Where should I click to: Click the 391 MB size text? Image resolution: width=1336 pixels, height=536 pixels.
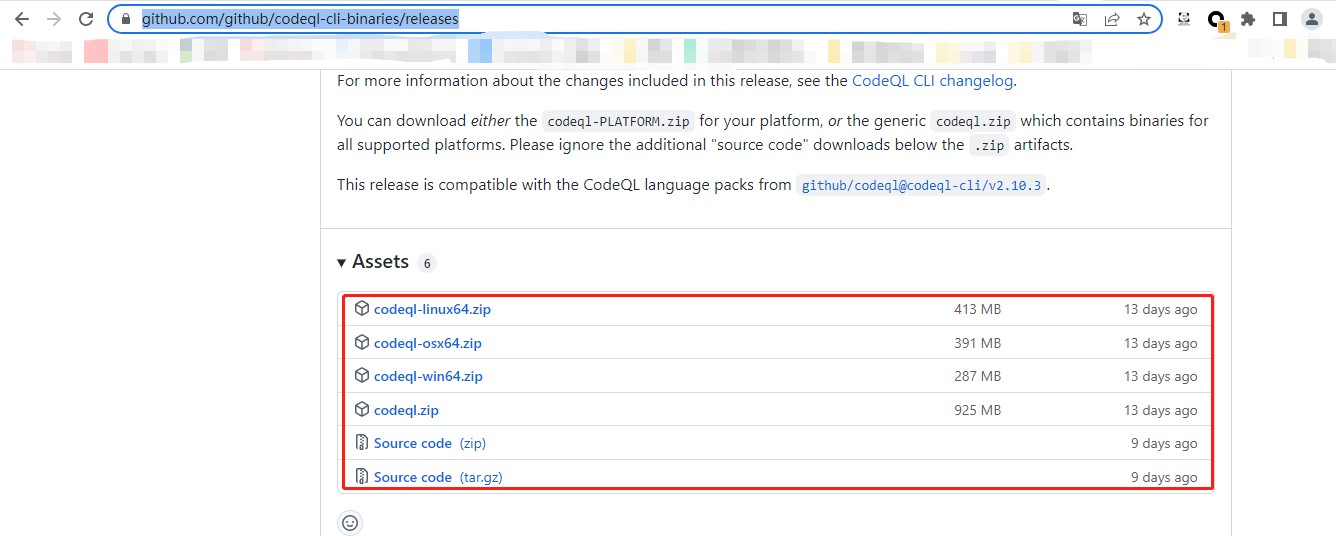pos(977,343)
